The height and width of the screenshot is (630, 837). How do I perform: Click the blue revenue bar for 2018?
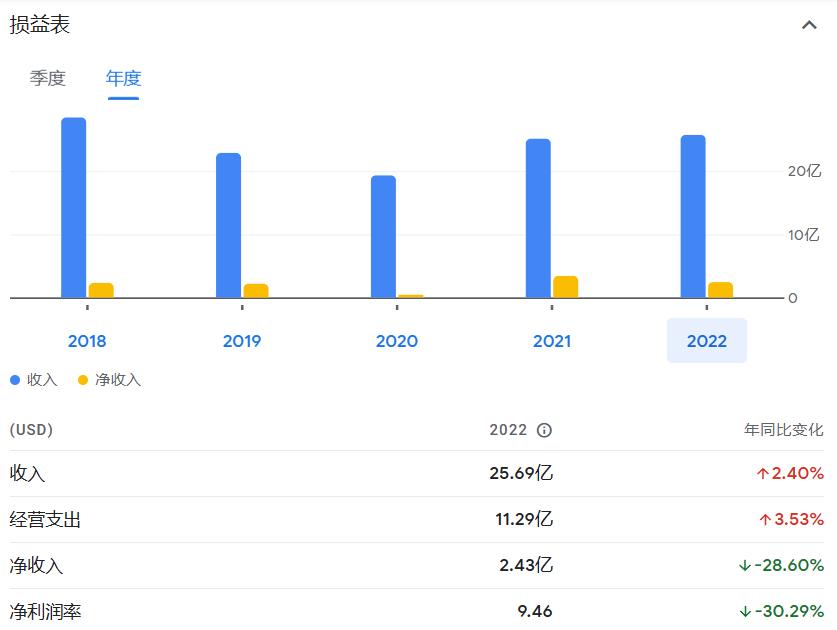pyautogui.click(x=74, y=208)
